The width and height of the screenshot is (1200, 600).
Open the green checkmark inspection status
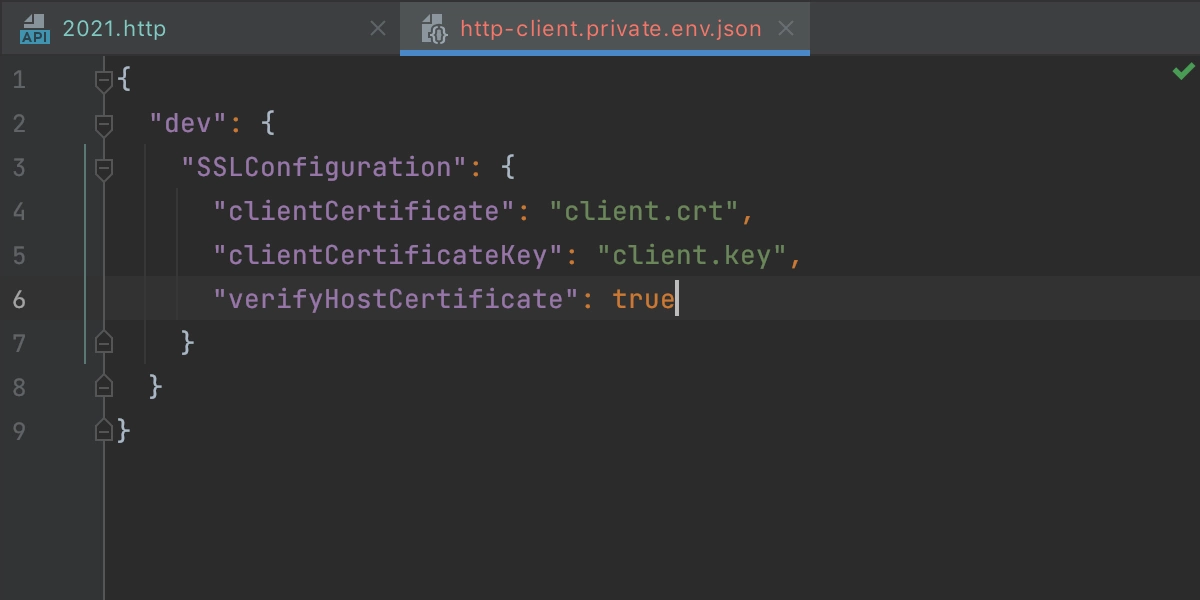(x=1183, y=71)
